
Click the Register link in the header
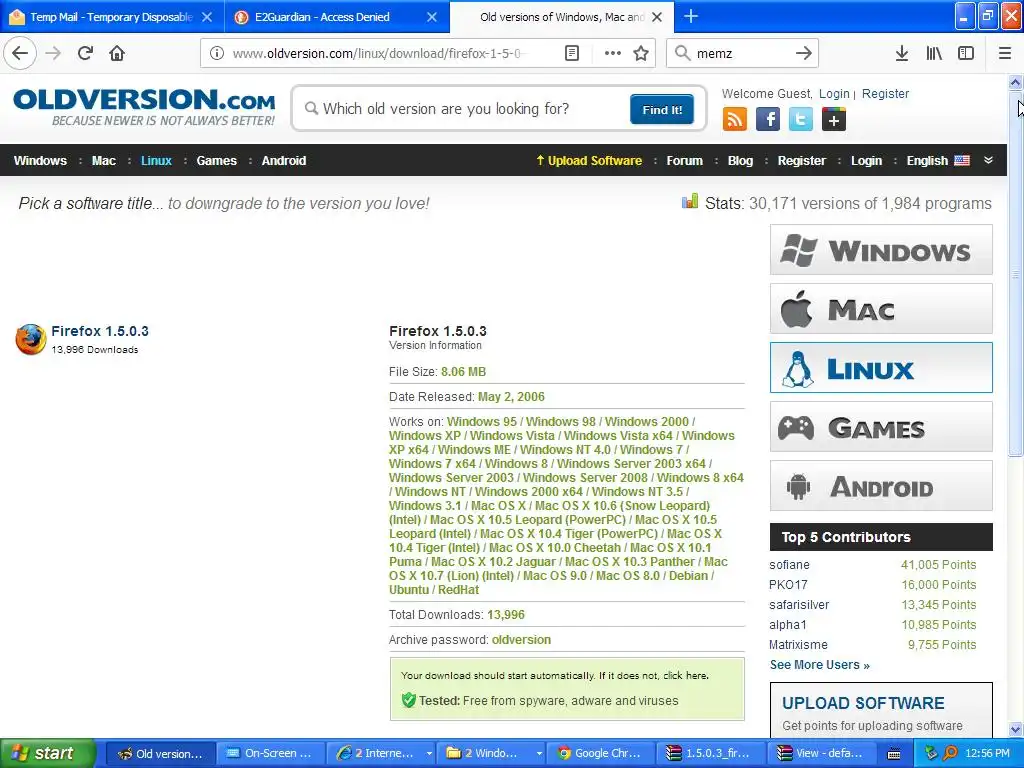coord(885,93)
